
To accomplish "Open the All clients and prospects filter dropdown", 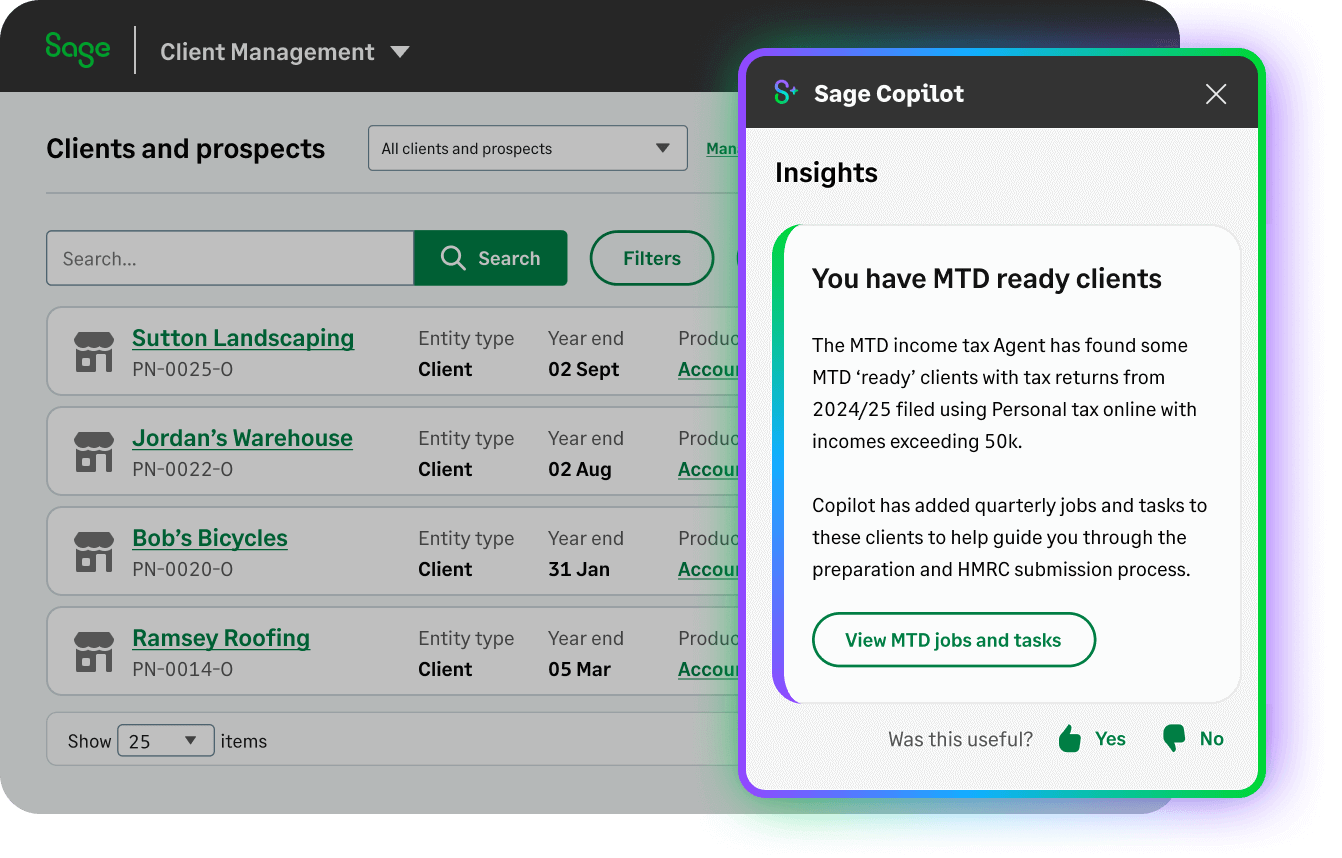I will click(527, 148).
